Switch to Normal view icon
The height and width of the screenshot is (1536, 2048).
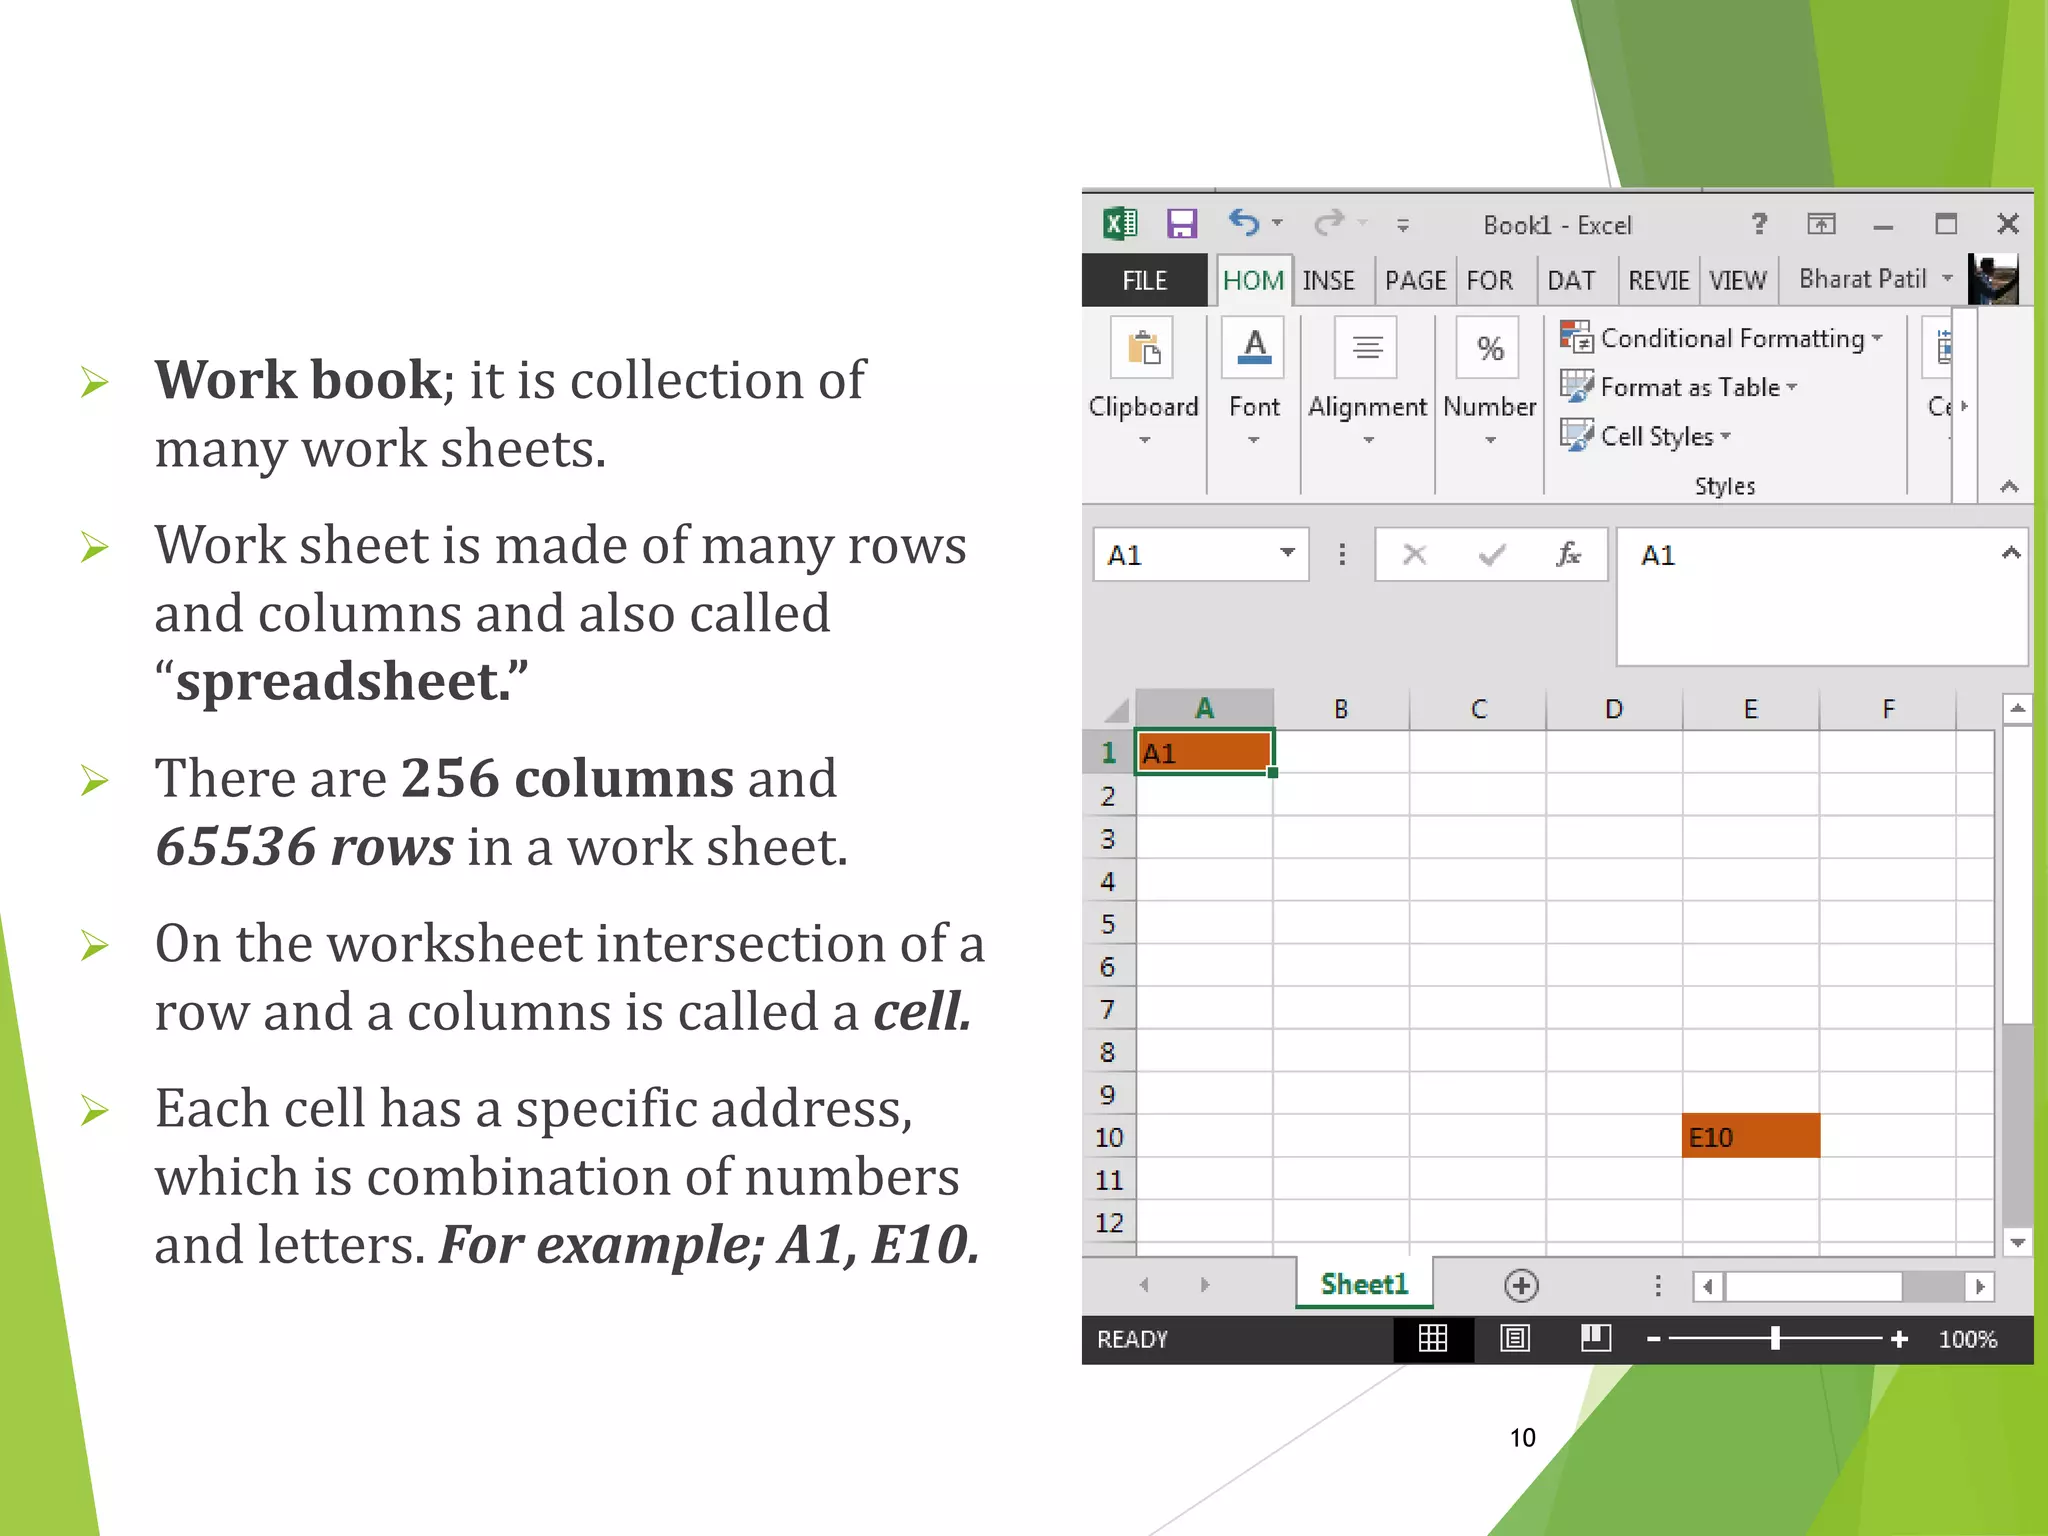click(x=1433, y=1338)
